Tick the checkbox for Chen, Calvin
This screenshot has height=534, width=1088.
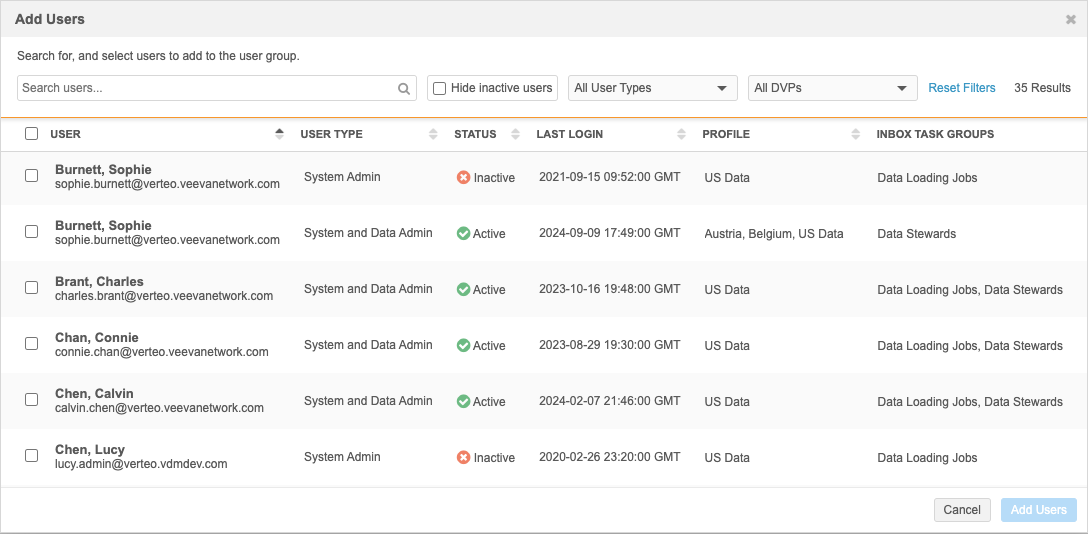31,399
